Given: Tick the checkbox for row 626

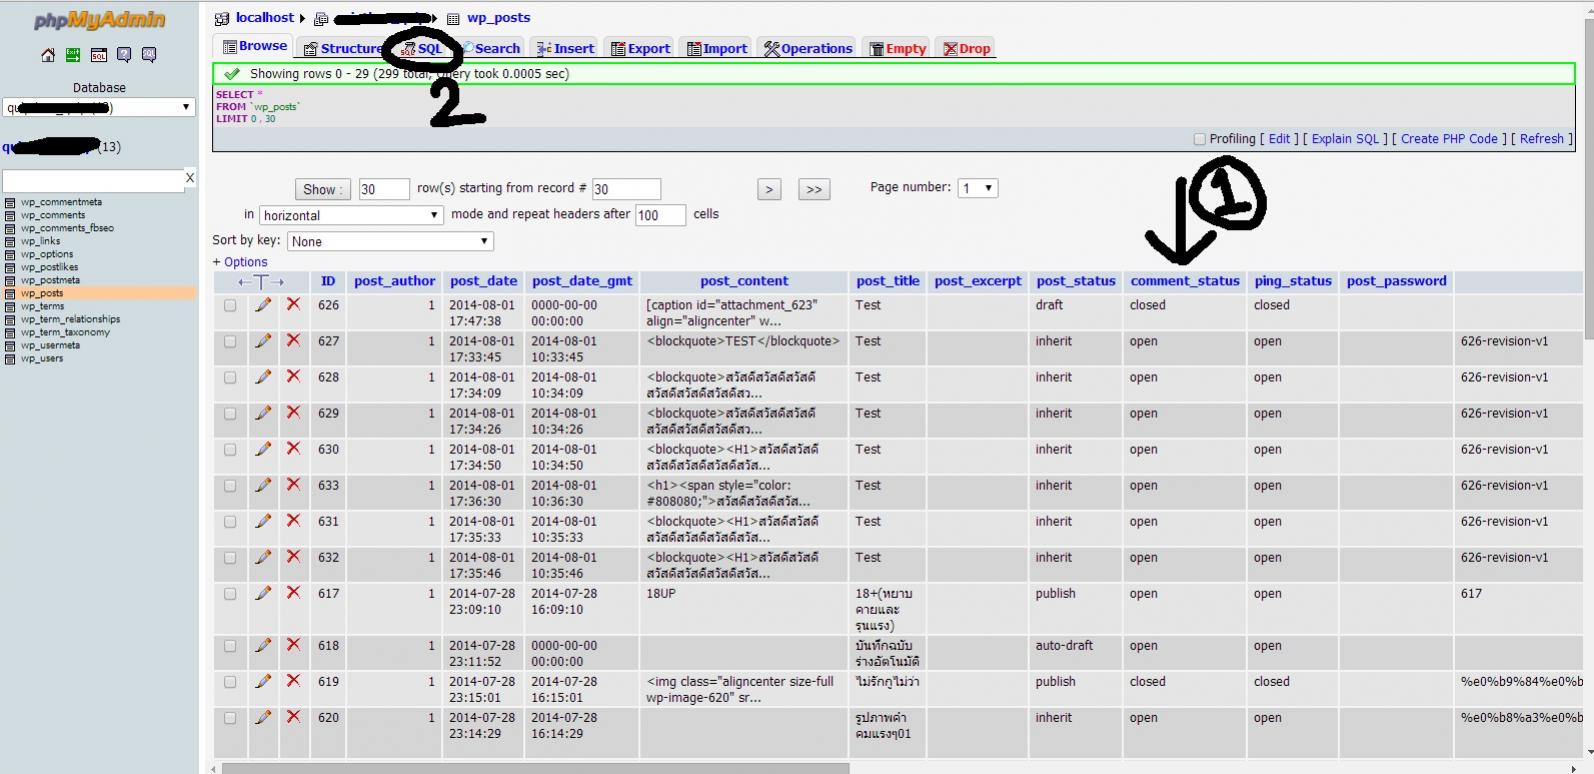Looking at the screenshot, I should 230,306.
